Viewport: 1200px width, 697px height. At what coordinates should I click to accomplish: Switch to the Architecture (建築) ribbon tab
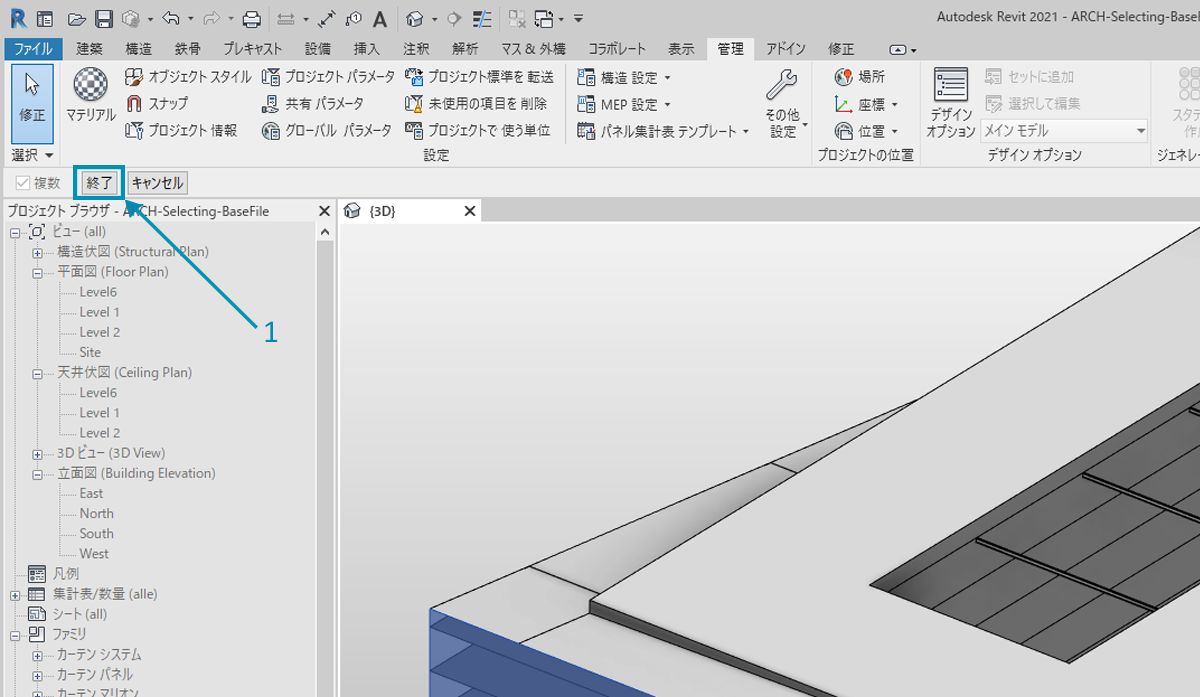point(89,49)
